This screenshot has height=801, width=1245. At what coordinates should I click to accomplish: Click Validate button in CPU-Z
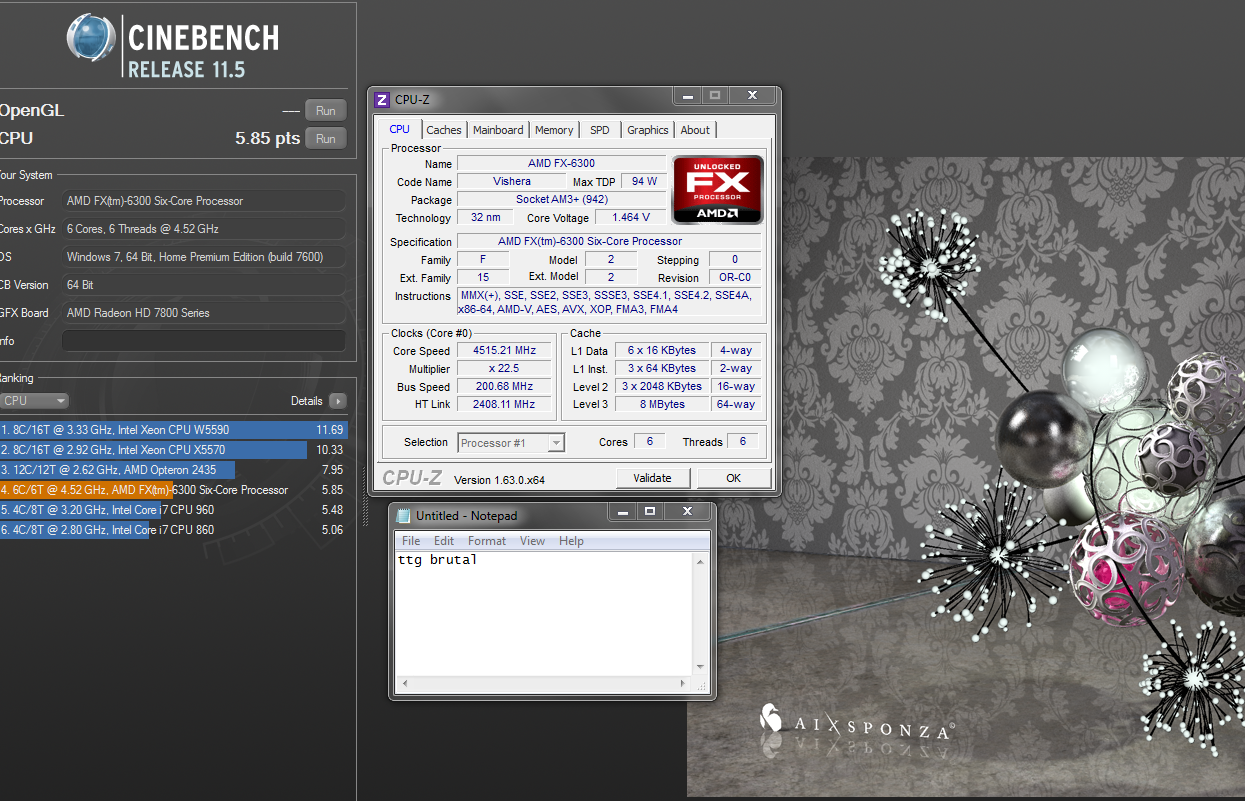(x=653, y=478)
